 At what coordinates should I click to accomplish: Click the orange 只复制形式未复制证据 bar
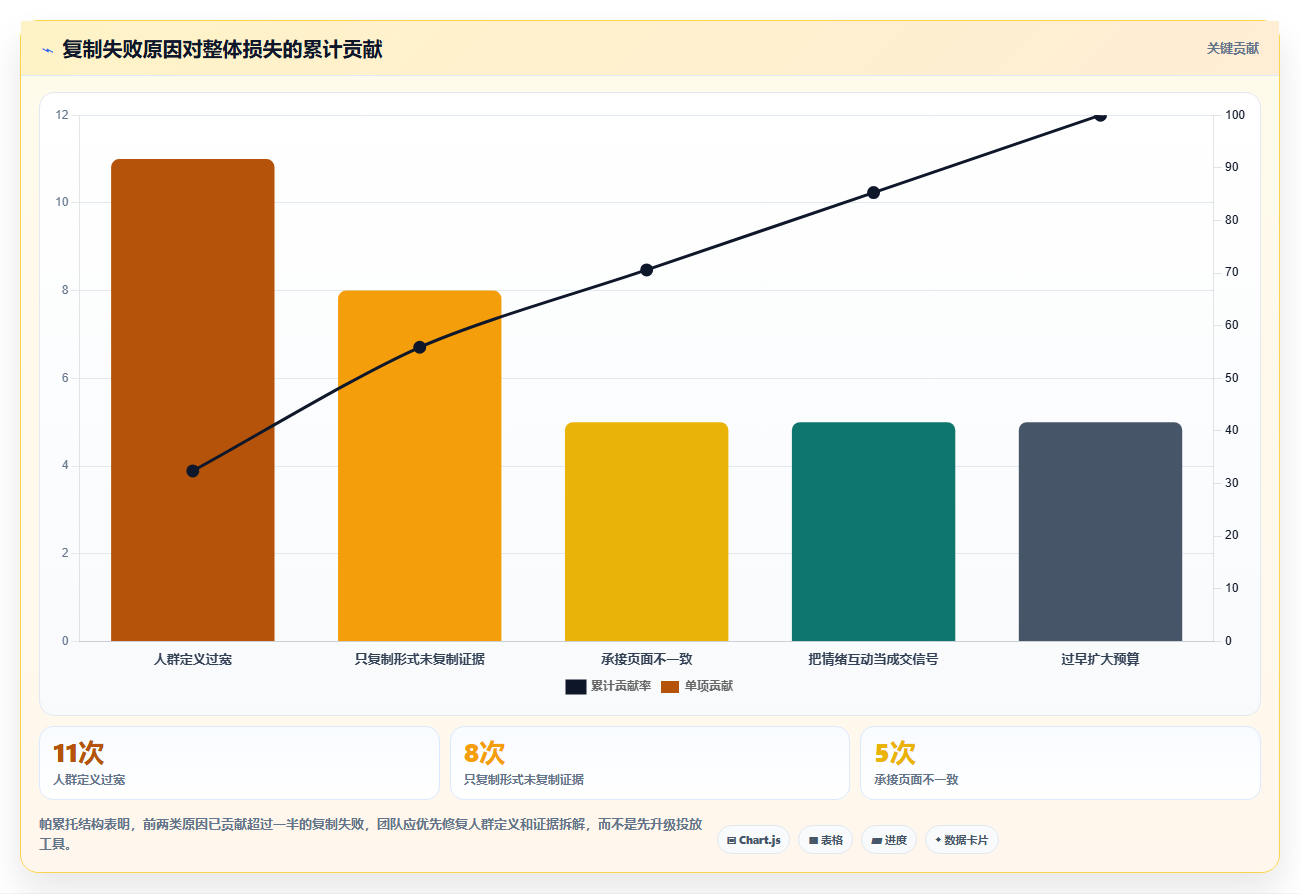(420, 466)
